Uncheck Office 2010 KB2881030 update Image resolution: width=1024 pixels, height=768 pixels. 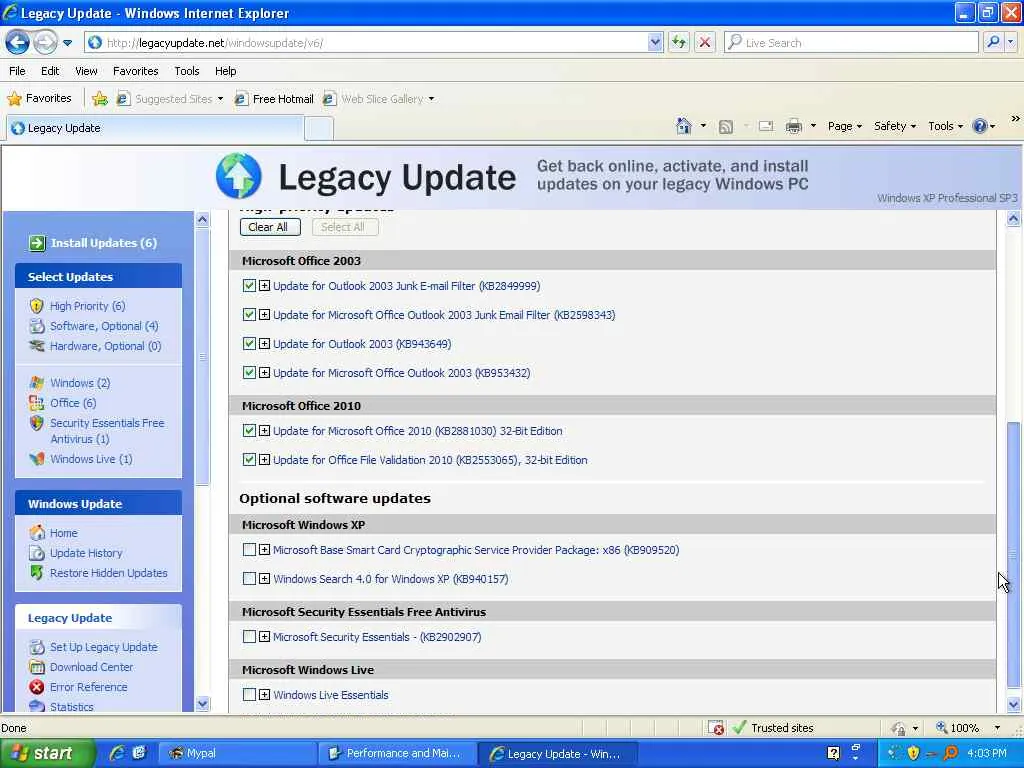tap(249, 430)
